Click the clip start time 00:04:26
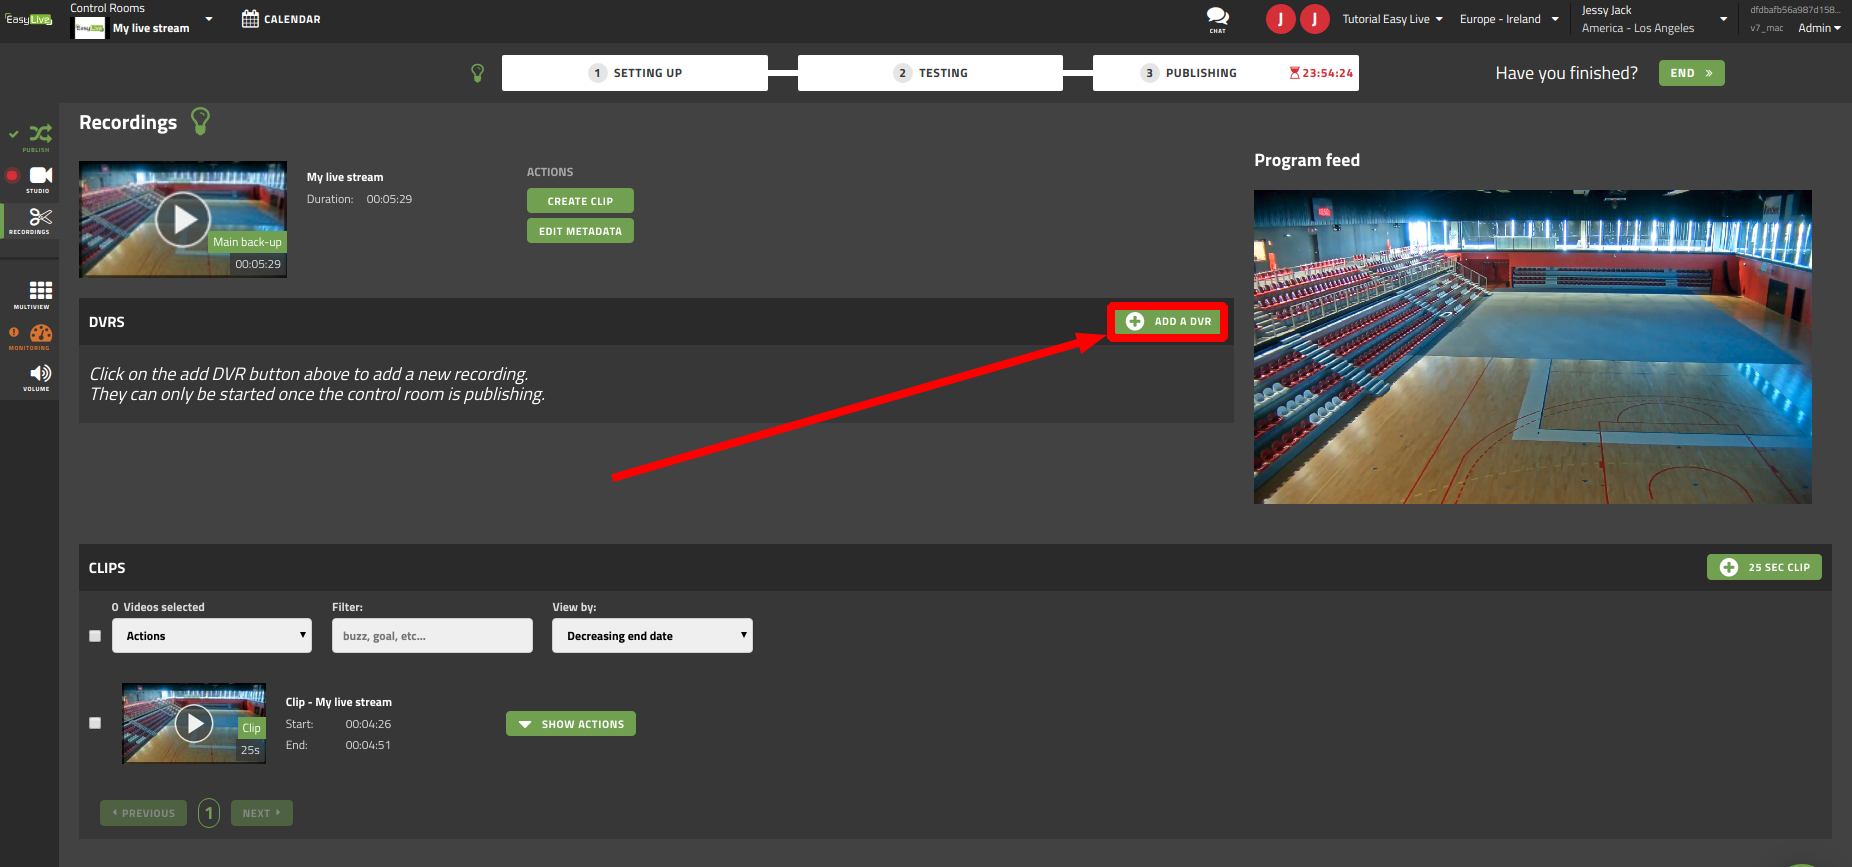Screen dimensions: 1852x867 tap(368, 724)
